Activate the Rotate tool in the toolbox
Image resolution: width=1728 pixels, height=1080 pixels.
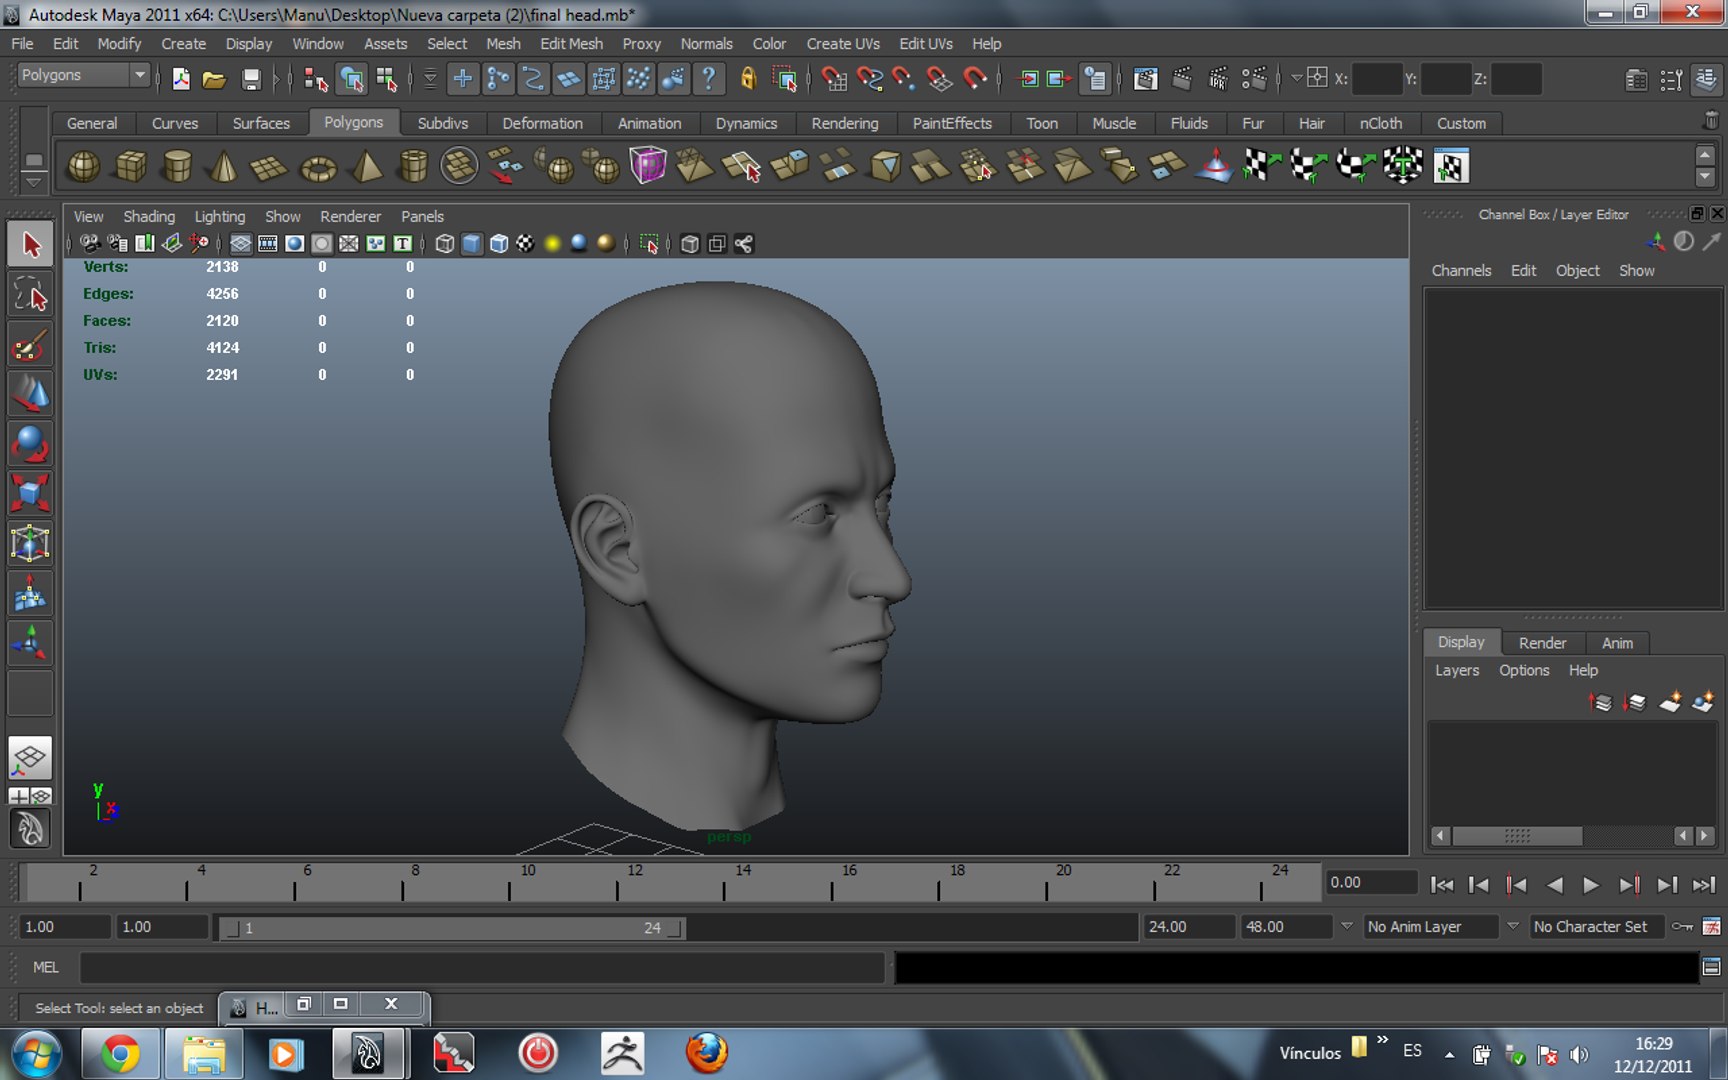click(30, 444)
